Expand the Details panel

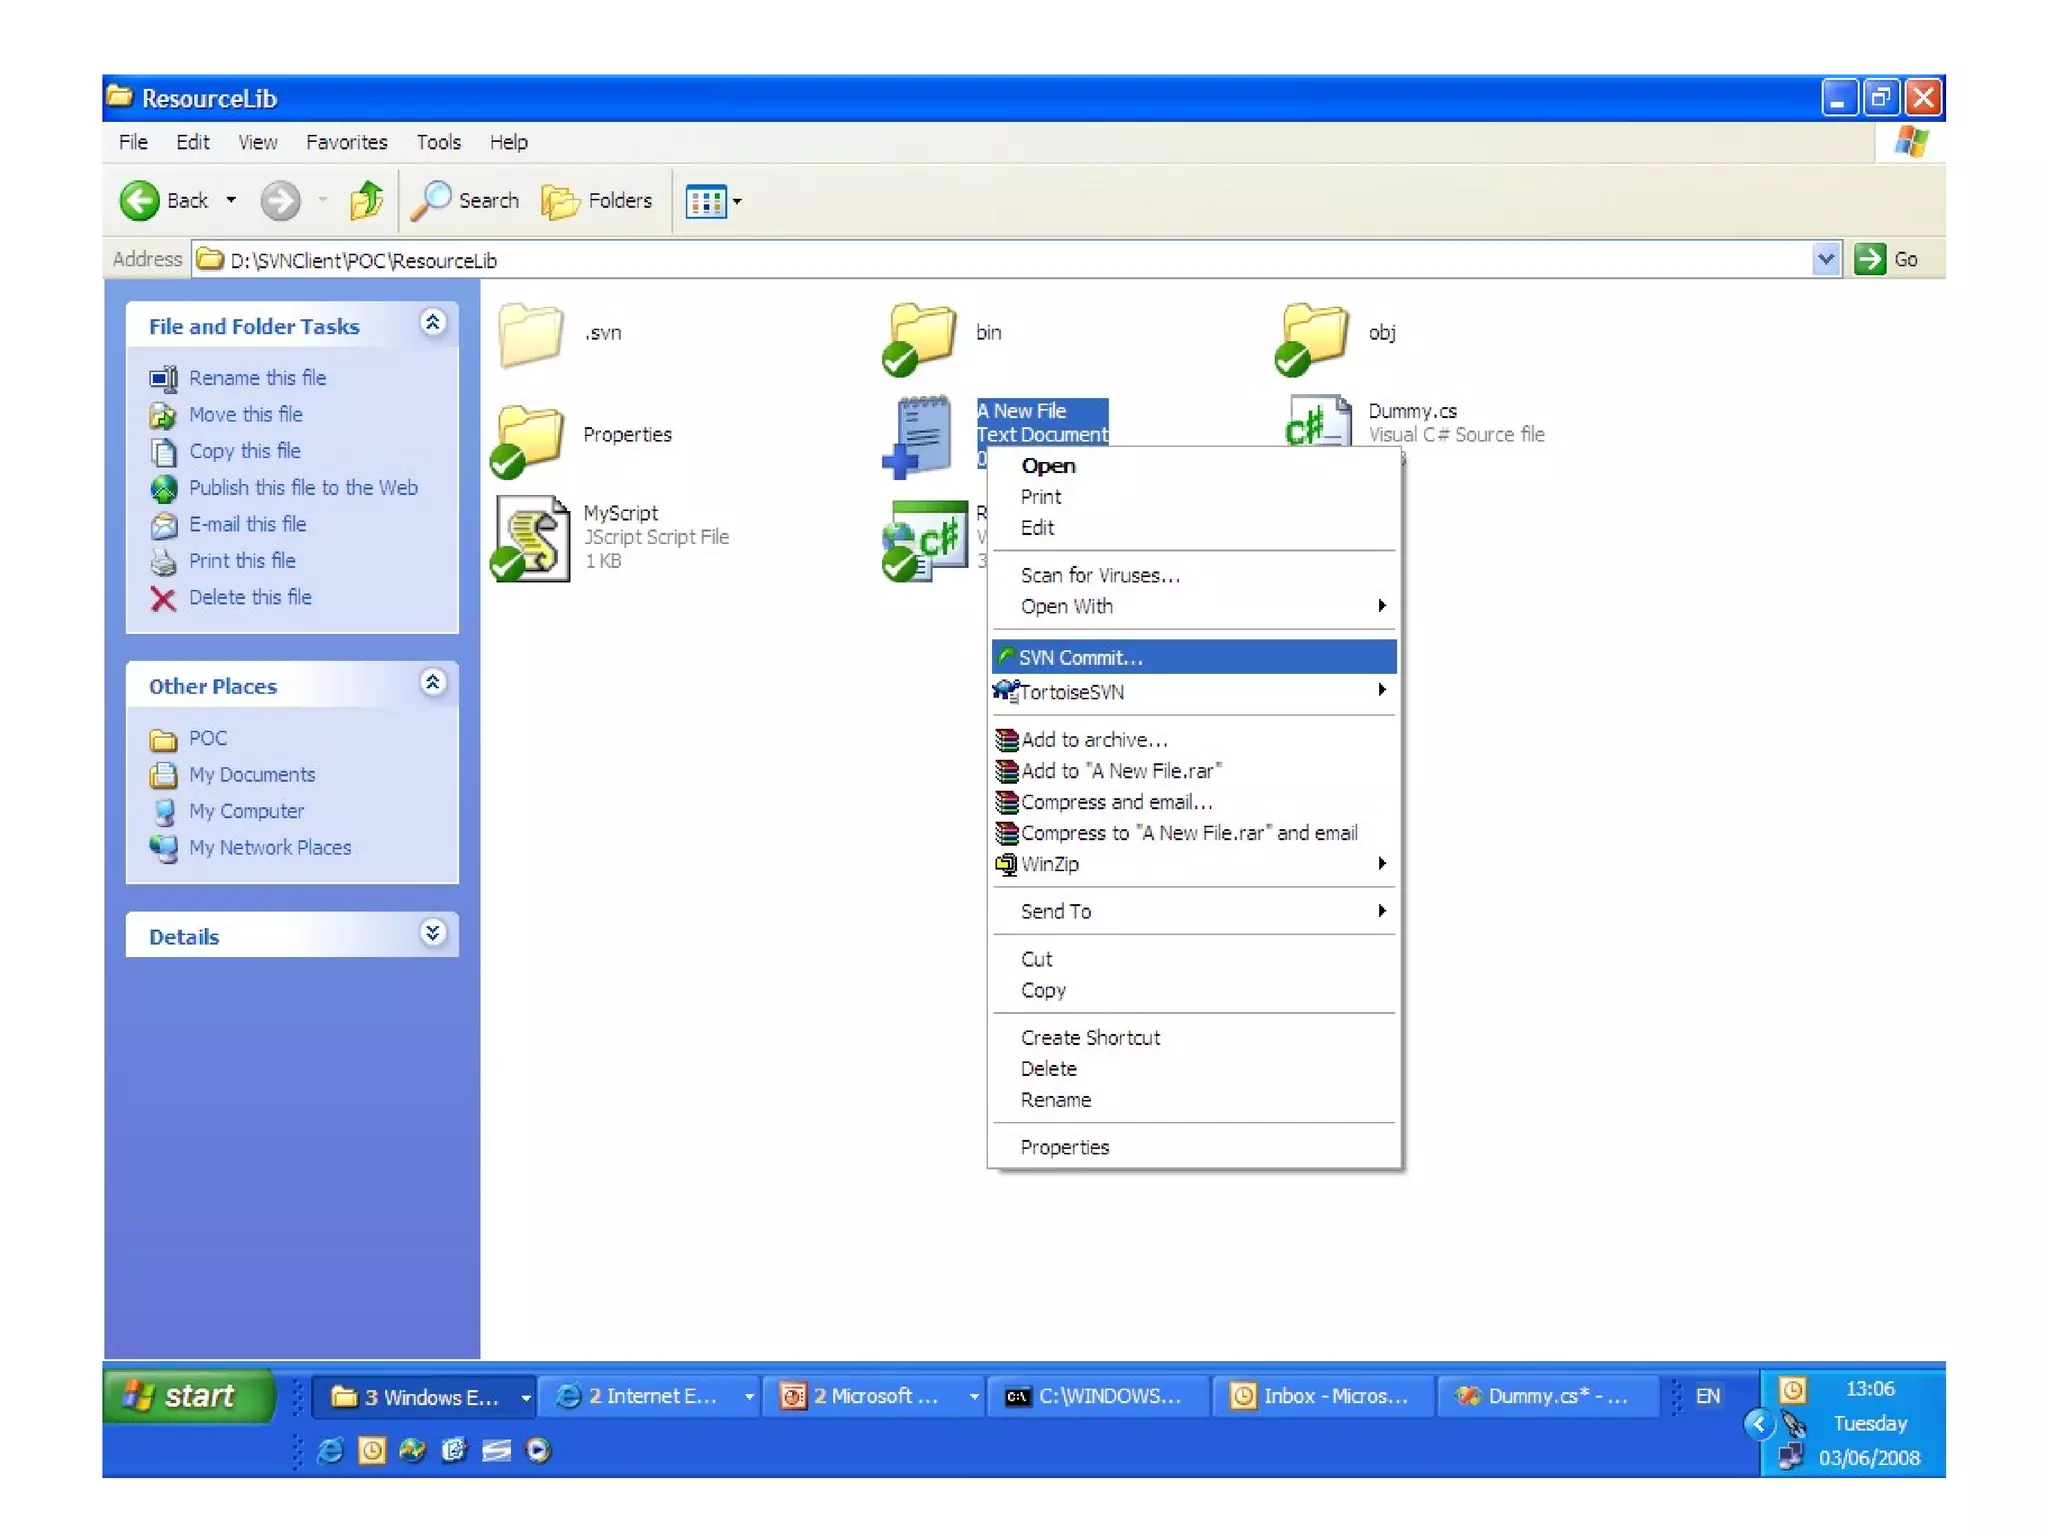[x=433, y=933]
